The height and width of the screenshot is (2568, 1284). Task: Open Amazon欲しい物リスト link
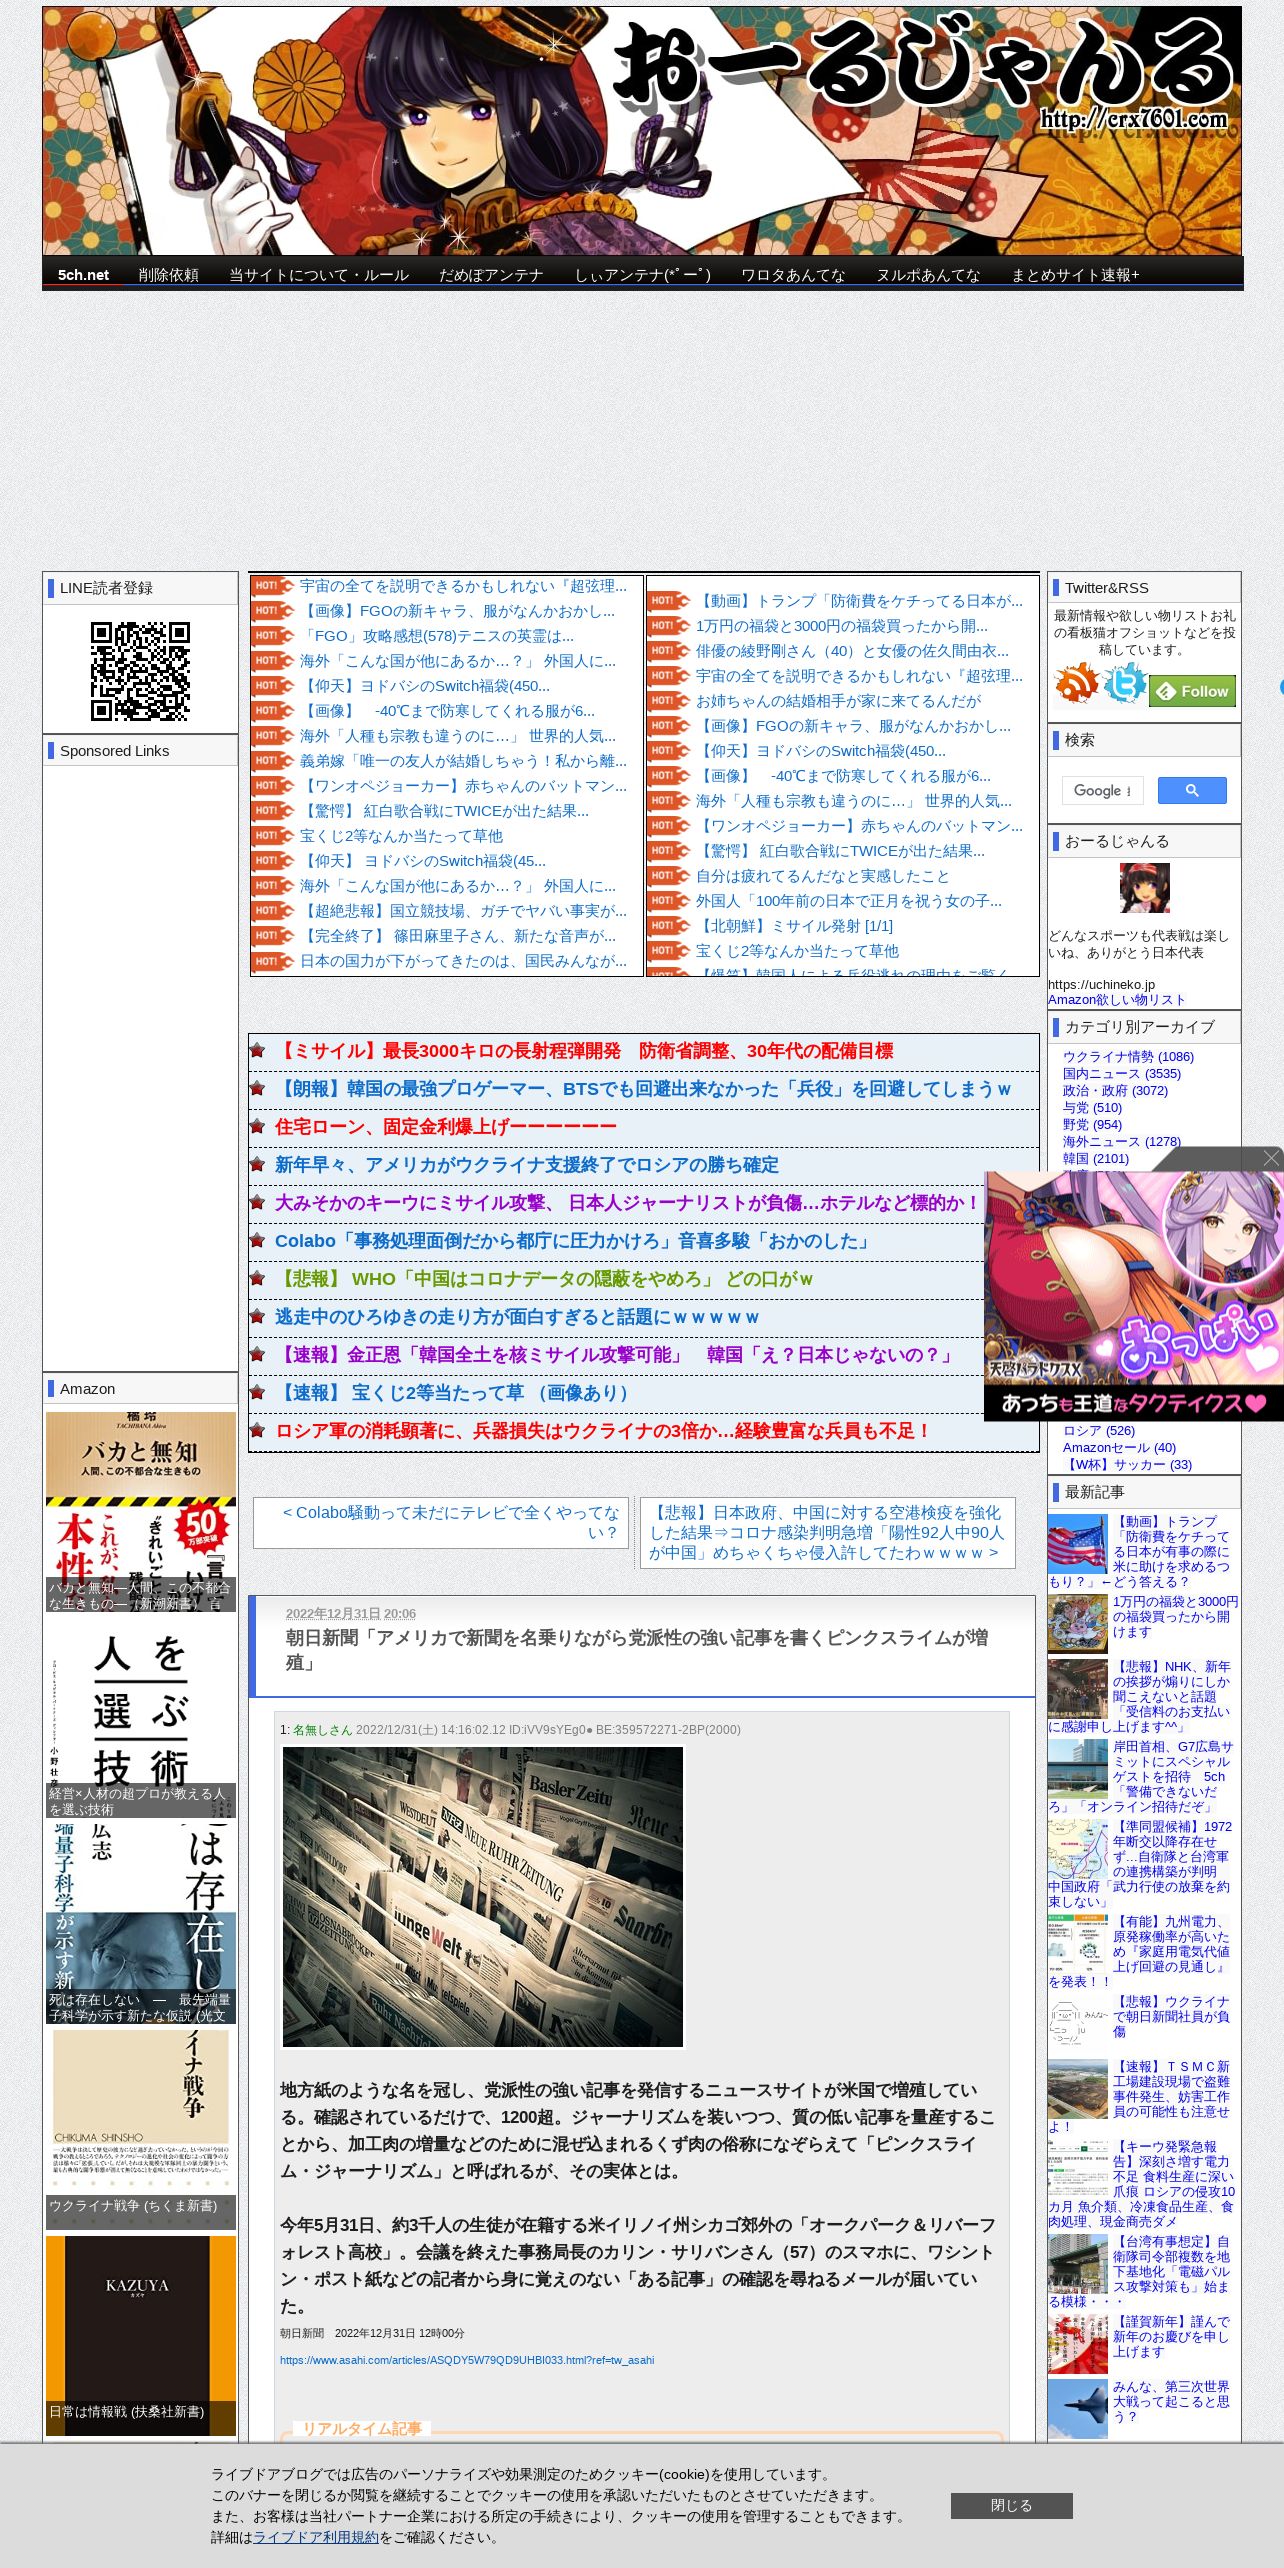tap(1116, 999)
